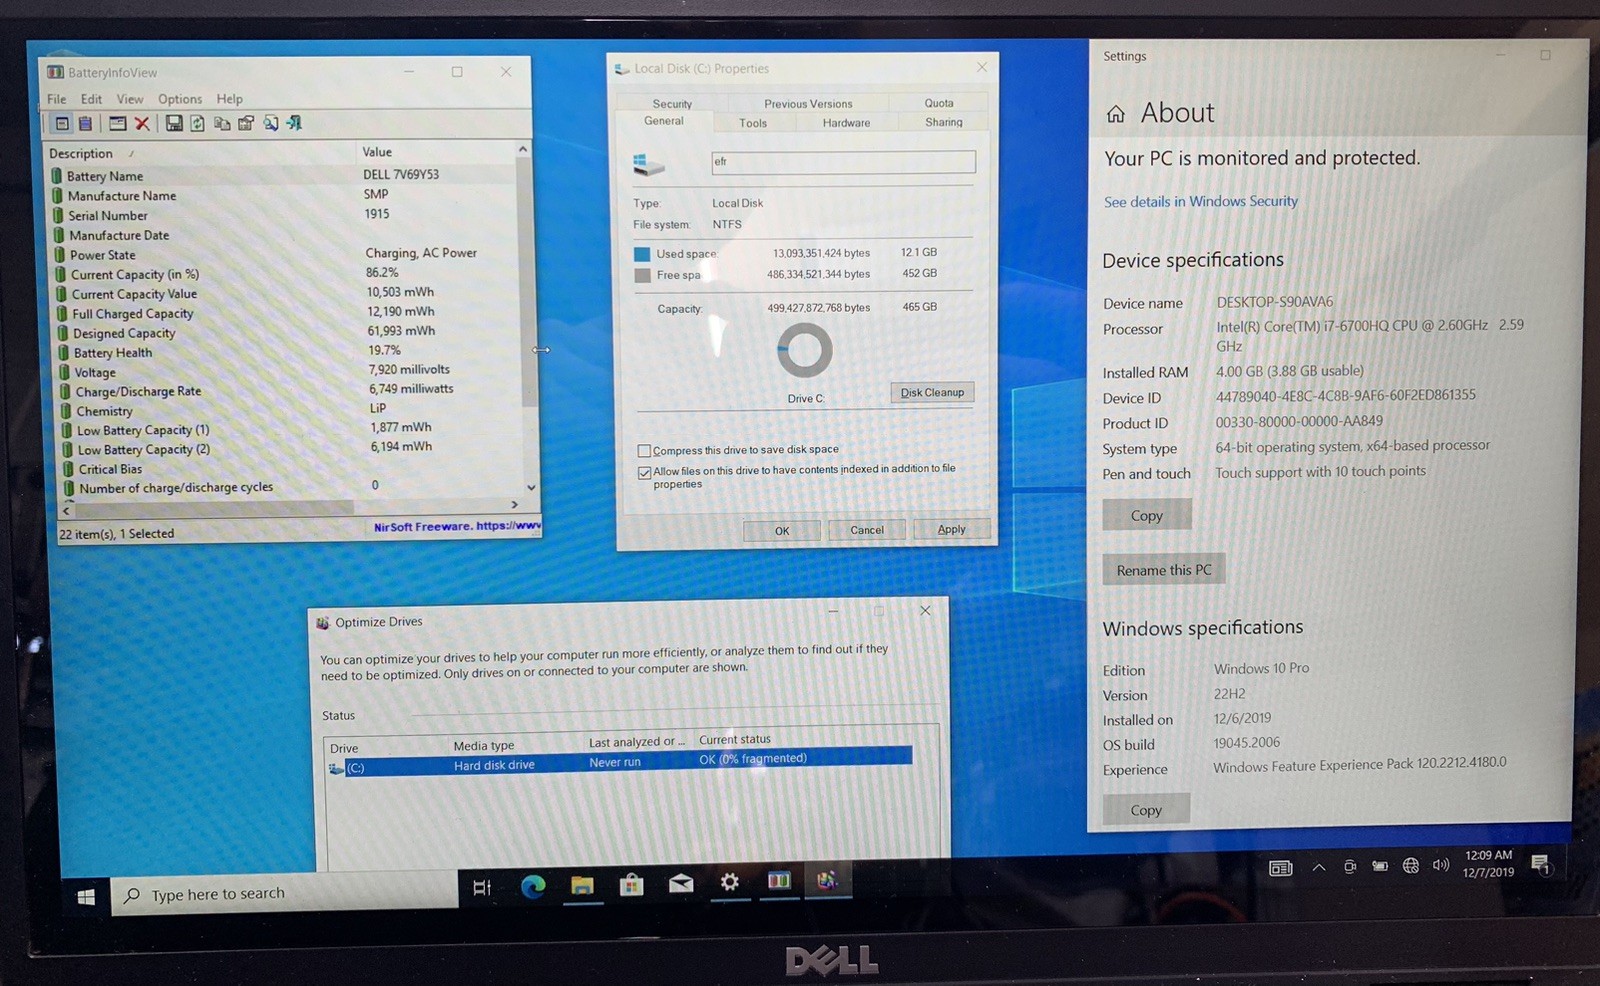Click the Find magnifier icon in BatteryInfoView toolbar
Image resolution: width=1600 pixels, height=986 pixels.
coord(270,123)
